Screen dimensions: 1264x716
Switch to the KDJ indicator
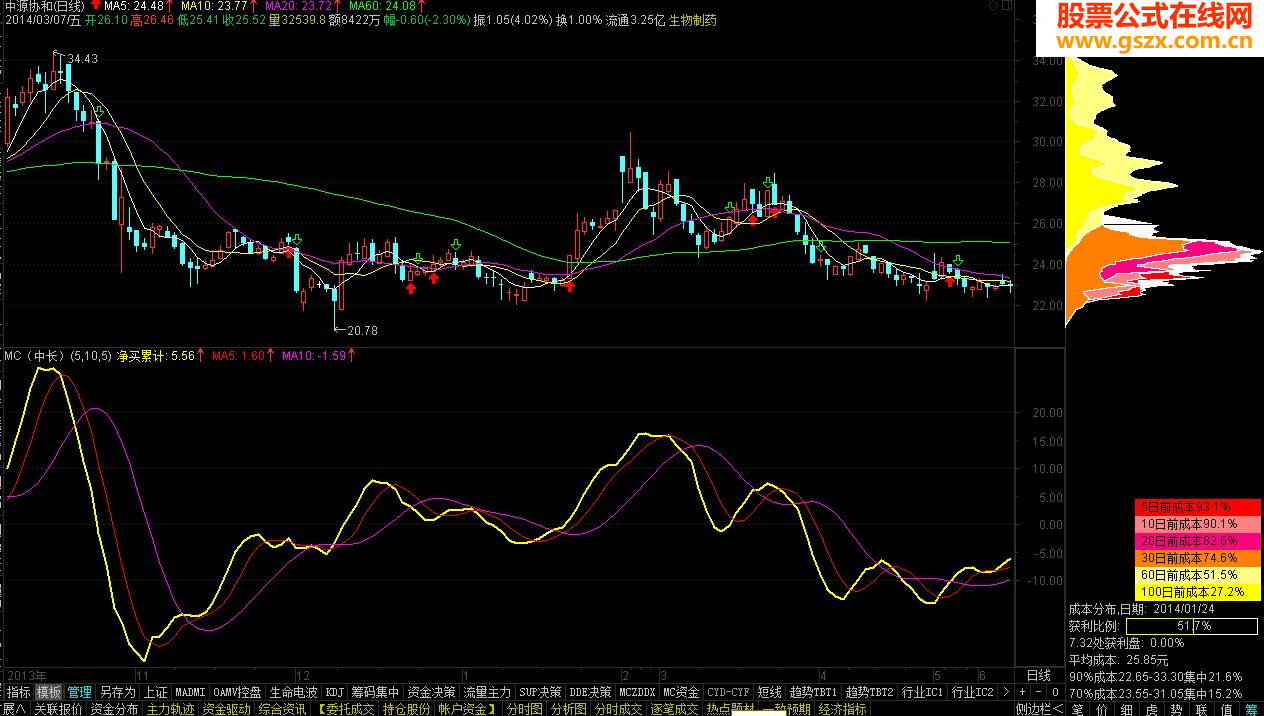coord(335,692)
